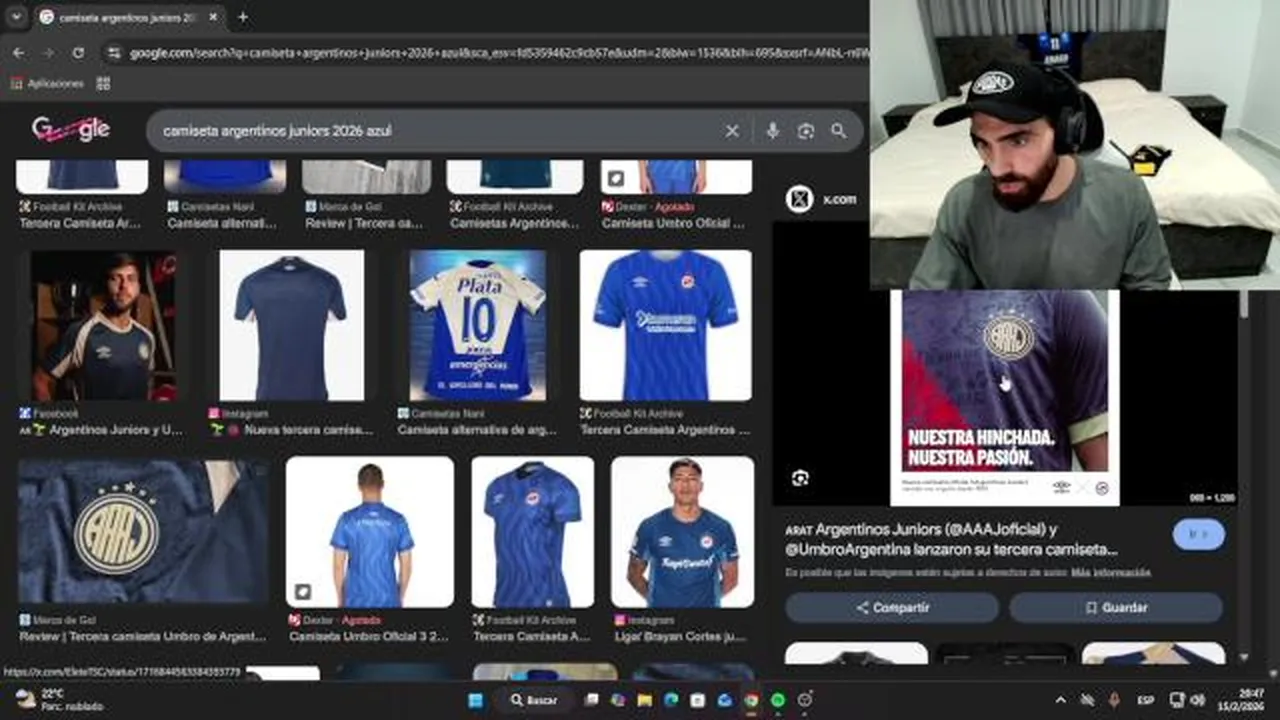Click the Compartir share button

pos(892,607)
